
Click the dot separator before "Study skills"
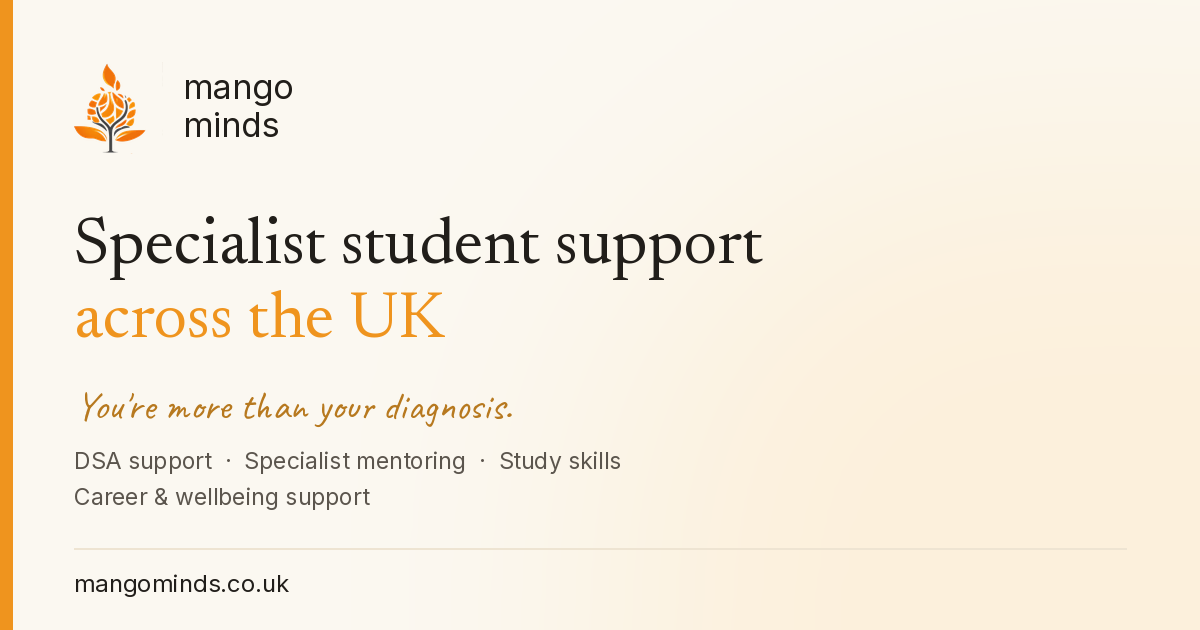click(482, 461)
